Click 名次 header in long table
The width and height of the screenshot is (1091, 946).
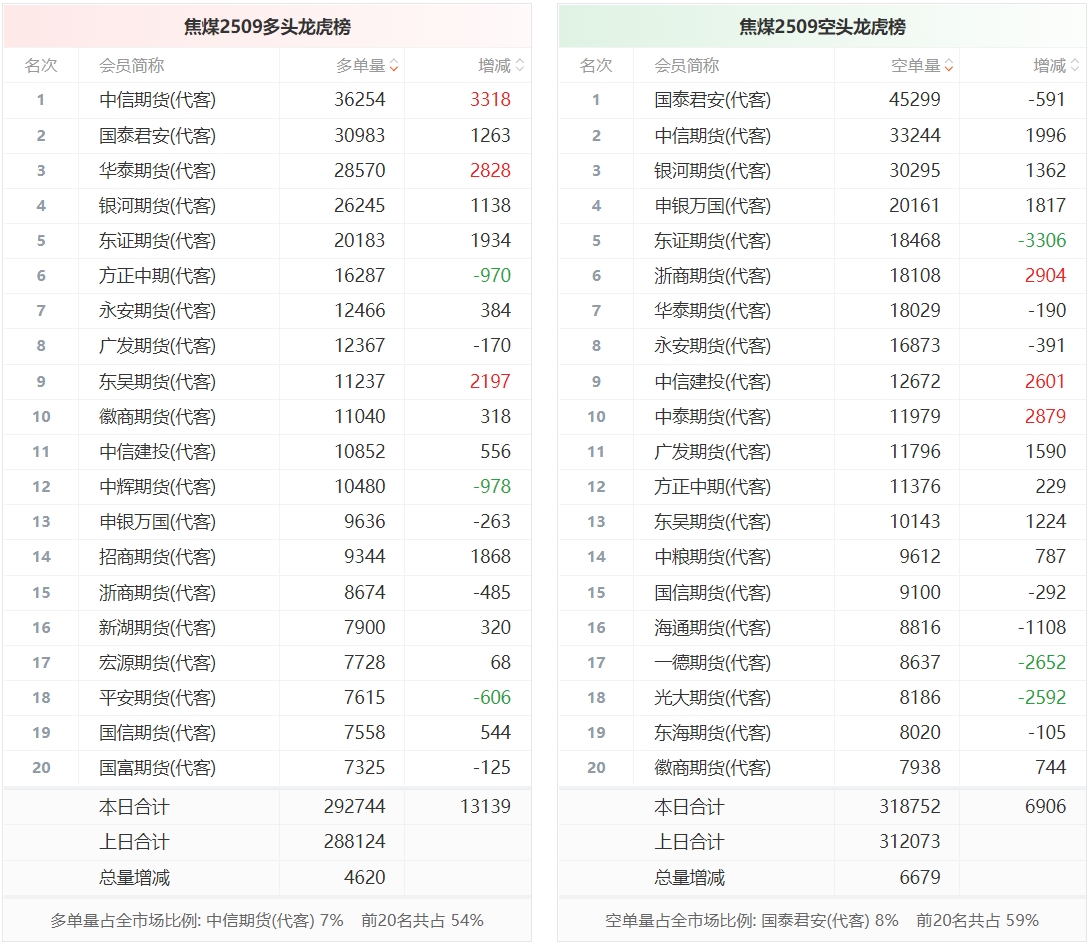pos(41,66)
